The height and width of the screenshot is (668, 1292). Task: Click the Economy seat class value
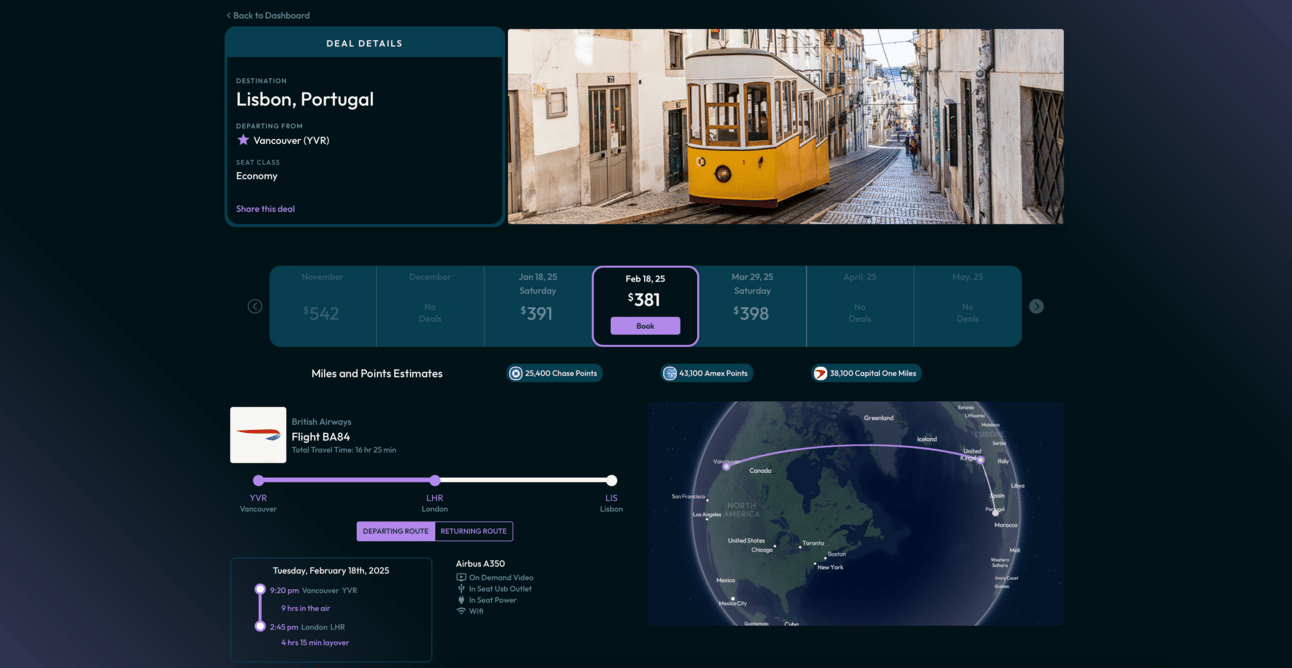[x=257, y=176]
